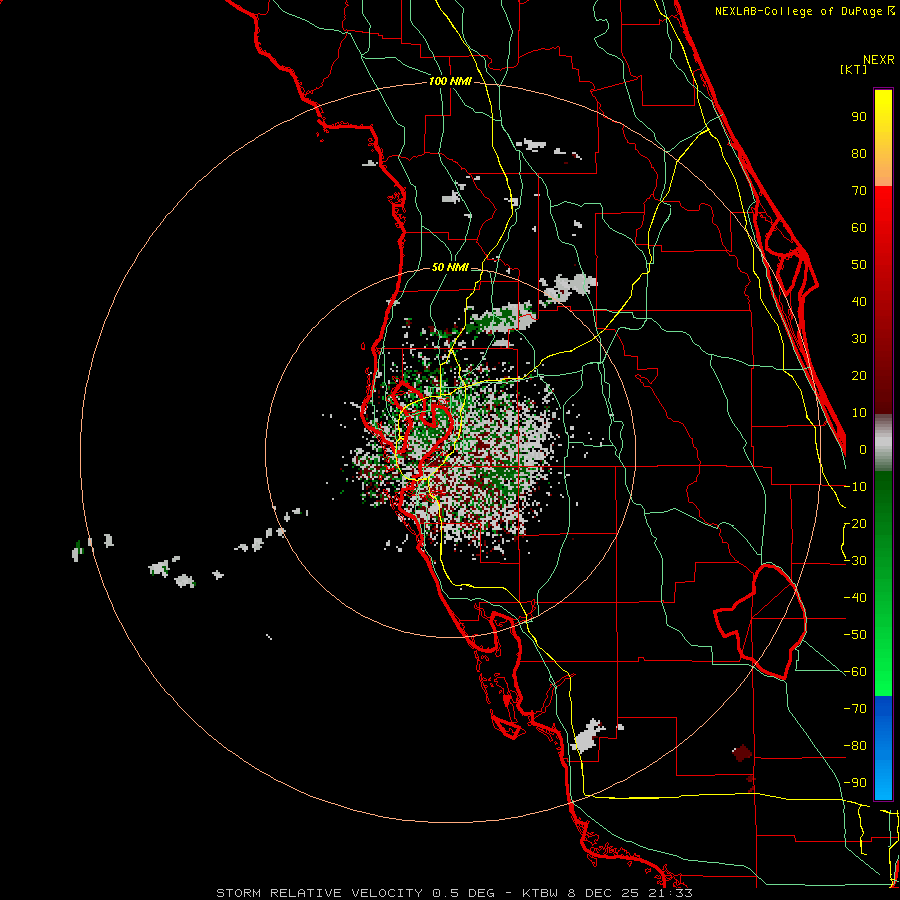Click the 10 value on the velocity scale
Image resolution: width=900 pixels, height=900 pixels.
pyautogui.click(x=859, y=413)
